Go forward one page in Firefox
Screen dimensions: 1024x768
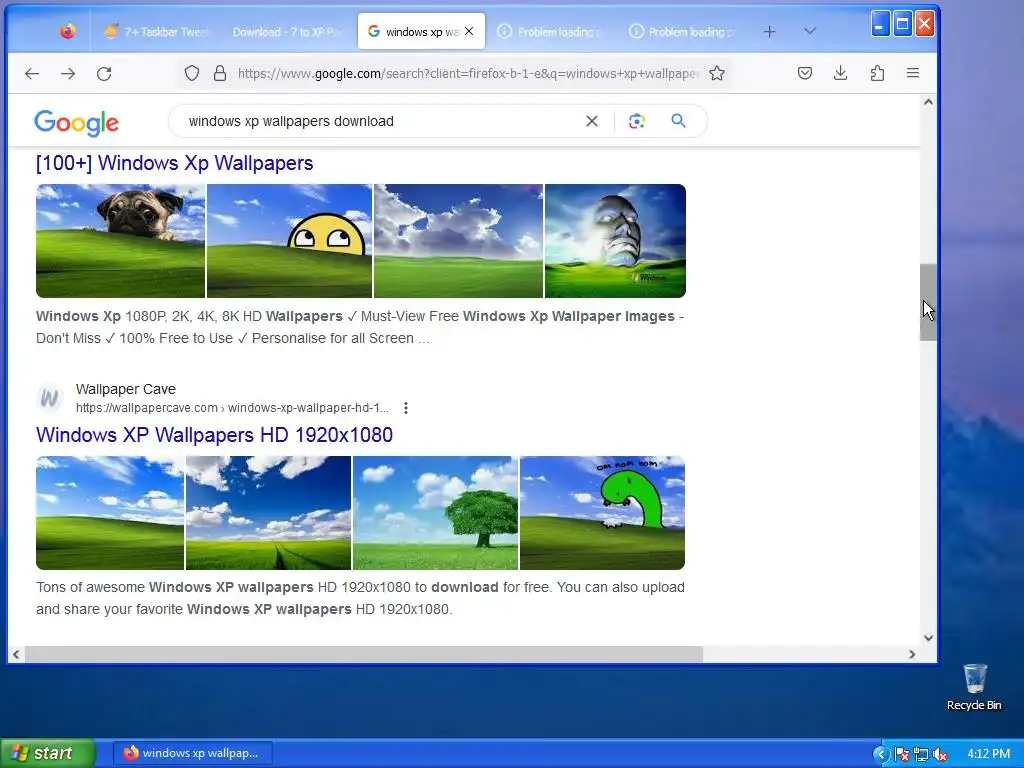tap(68, 74)
